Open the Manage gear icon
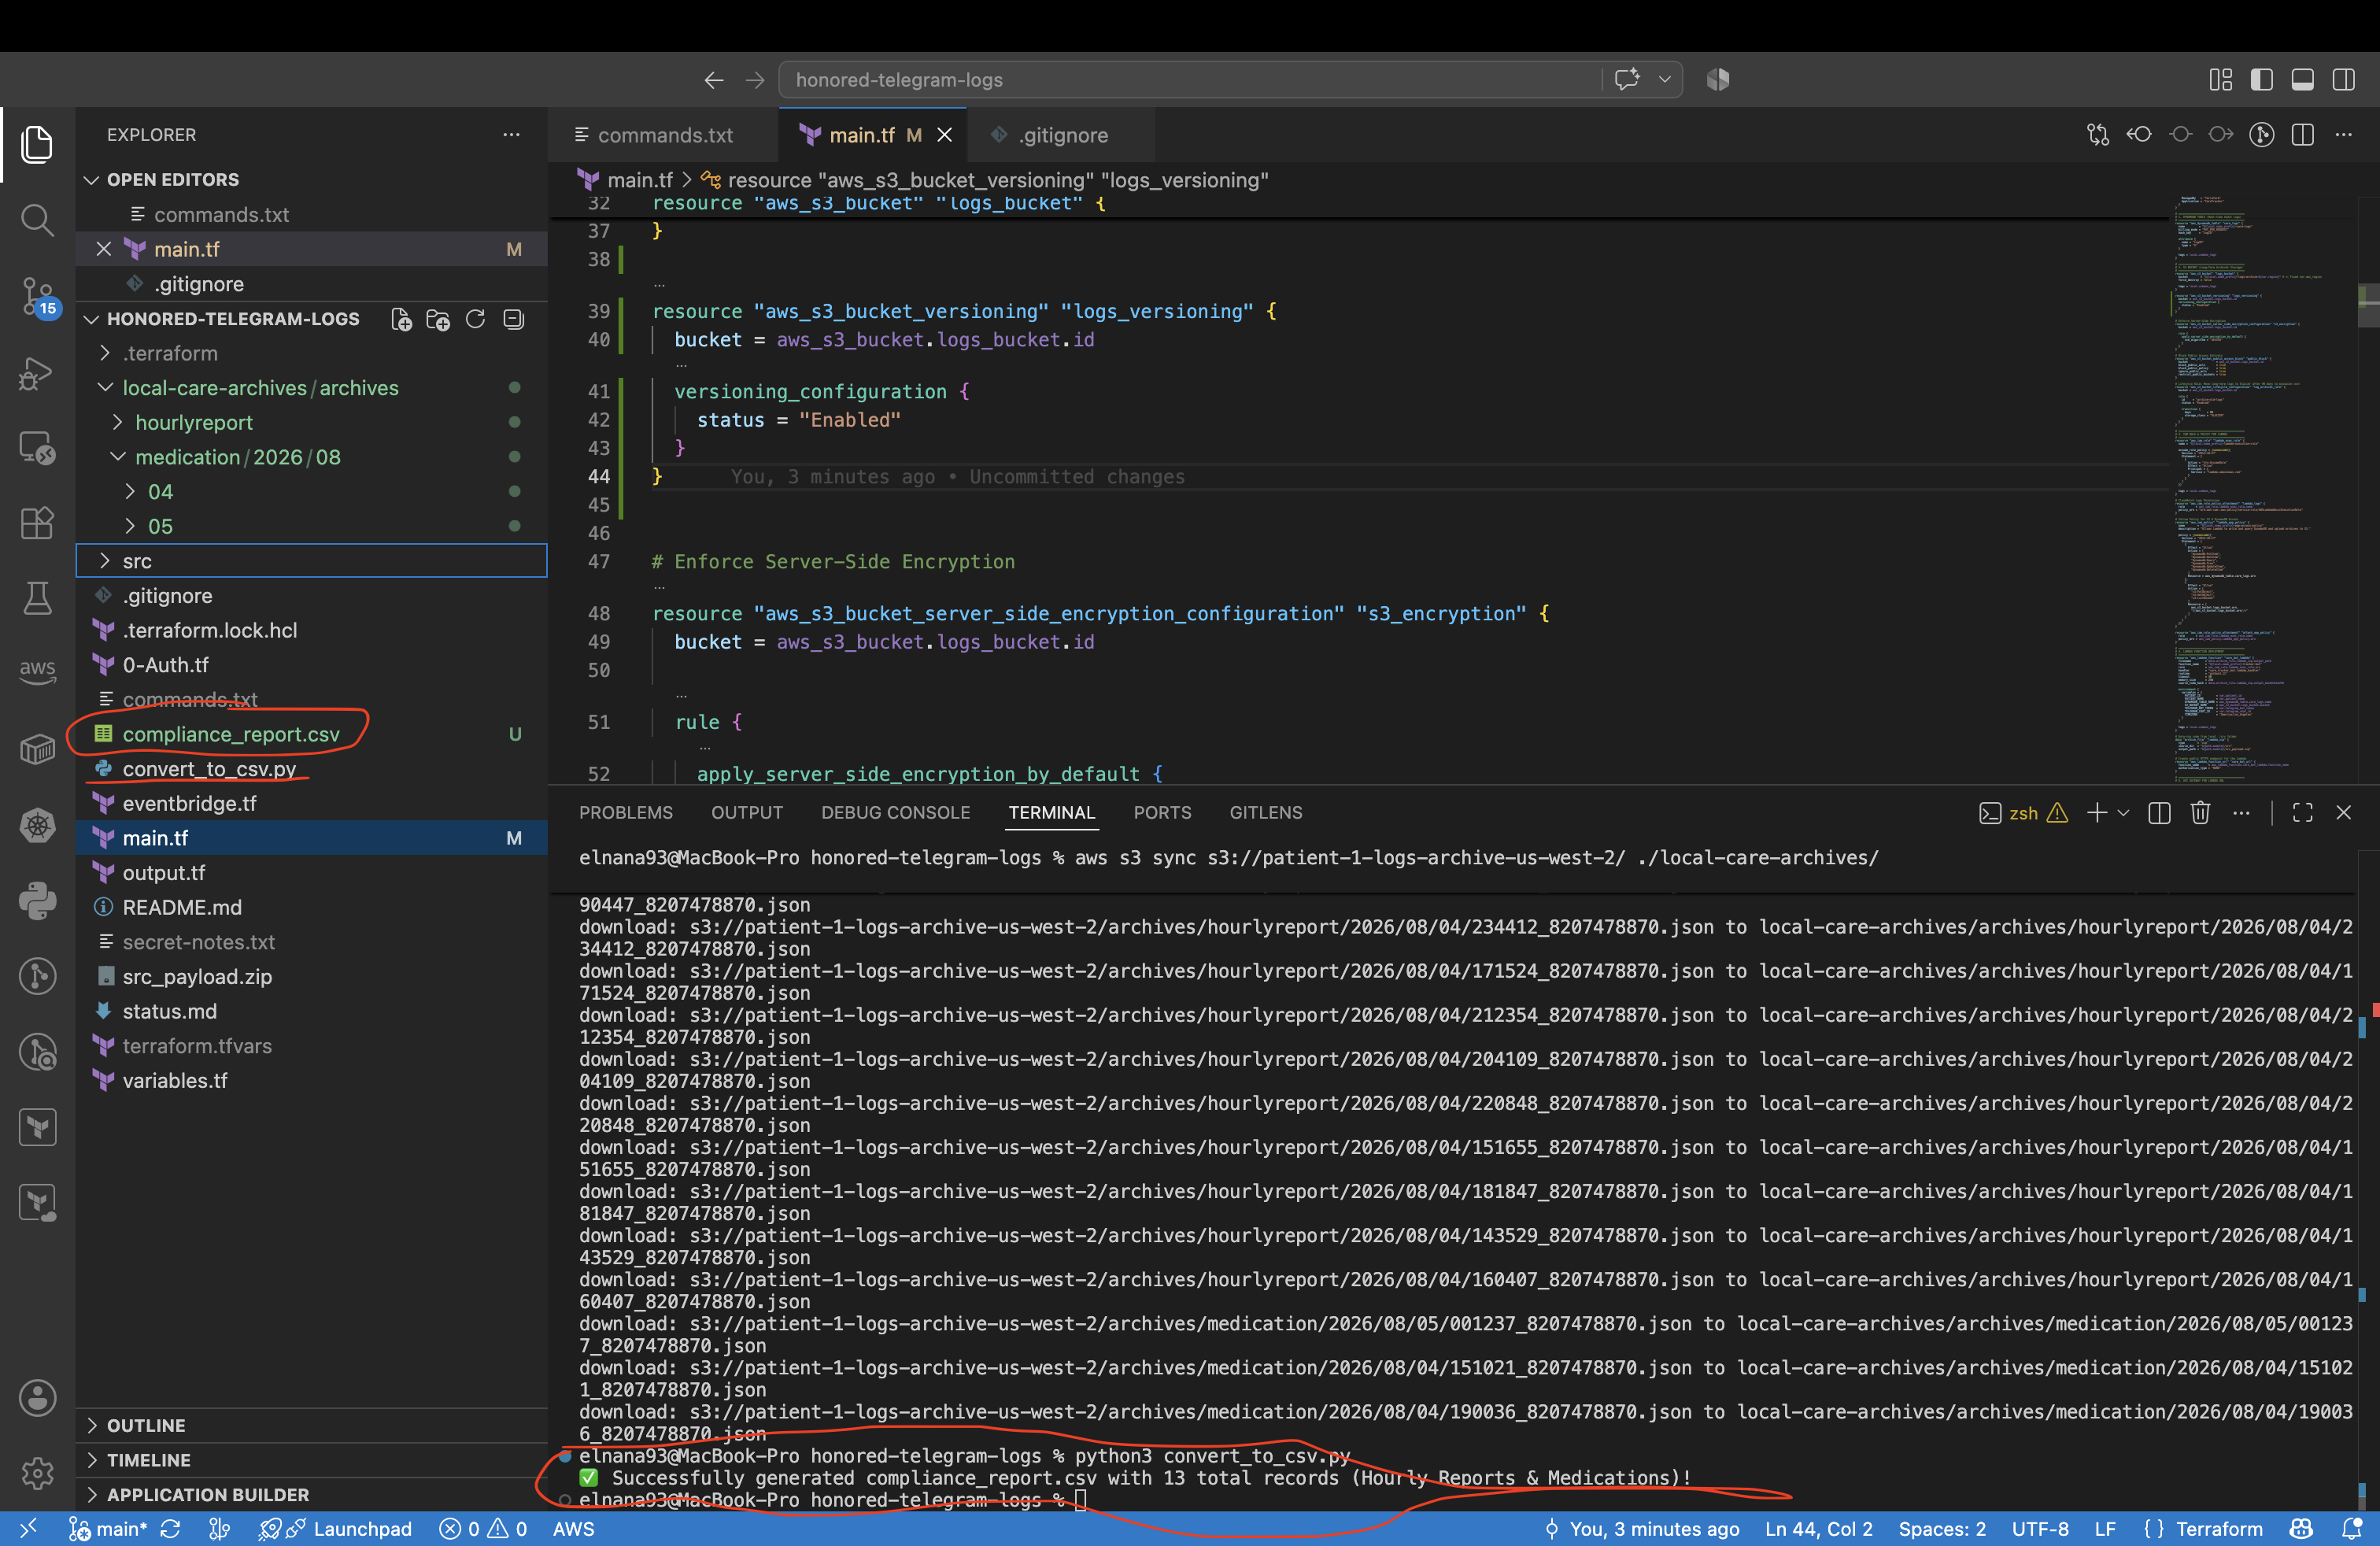The image size is (2380, 1546). [37, 1473]
